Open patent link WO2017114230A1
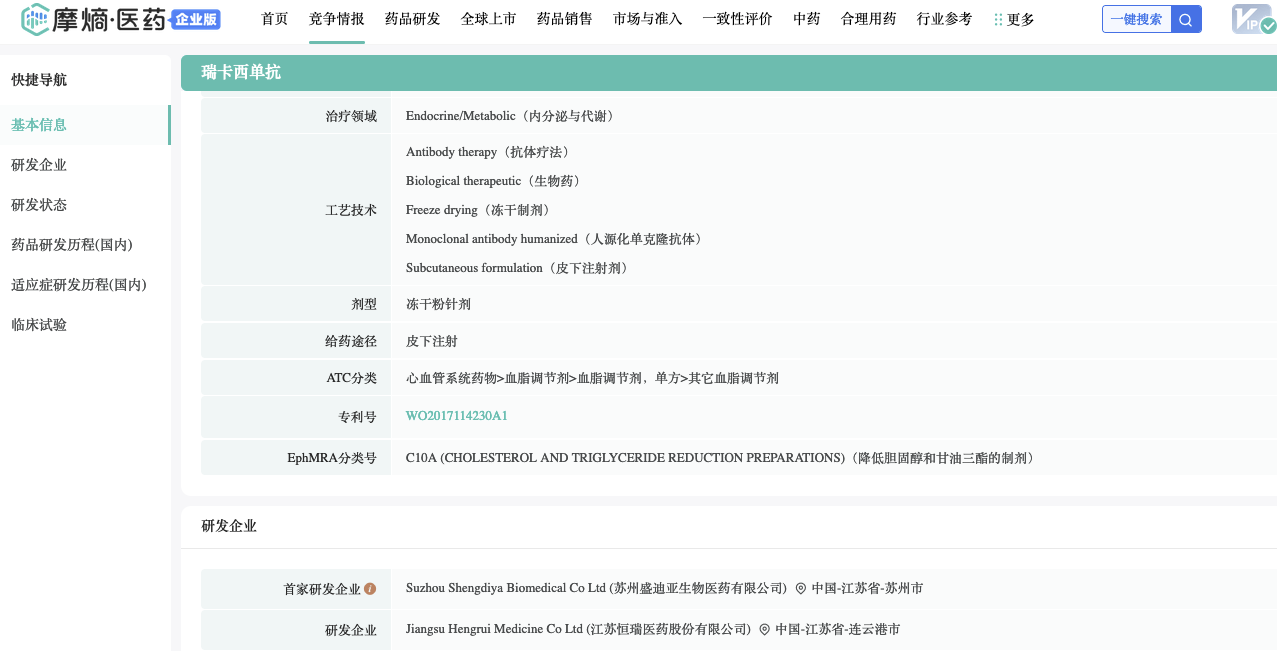The image size is (1277, 651). (457, 416)
